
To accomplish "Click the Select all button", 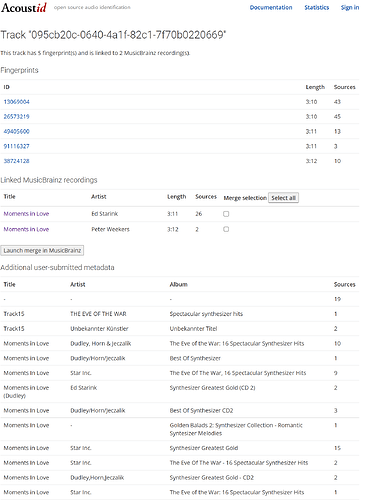I will pos(283,198).
